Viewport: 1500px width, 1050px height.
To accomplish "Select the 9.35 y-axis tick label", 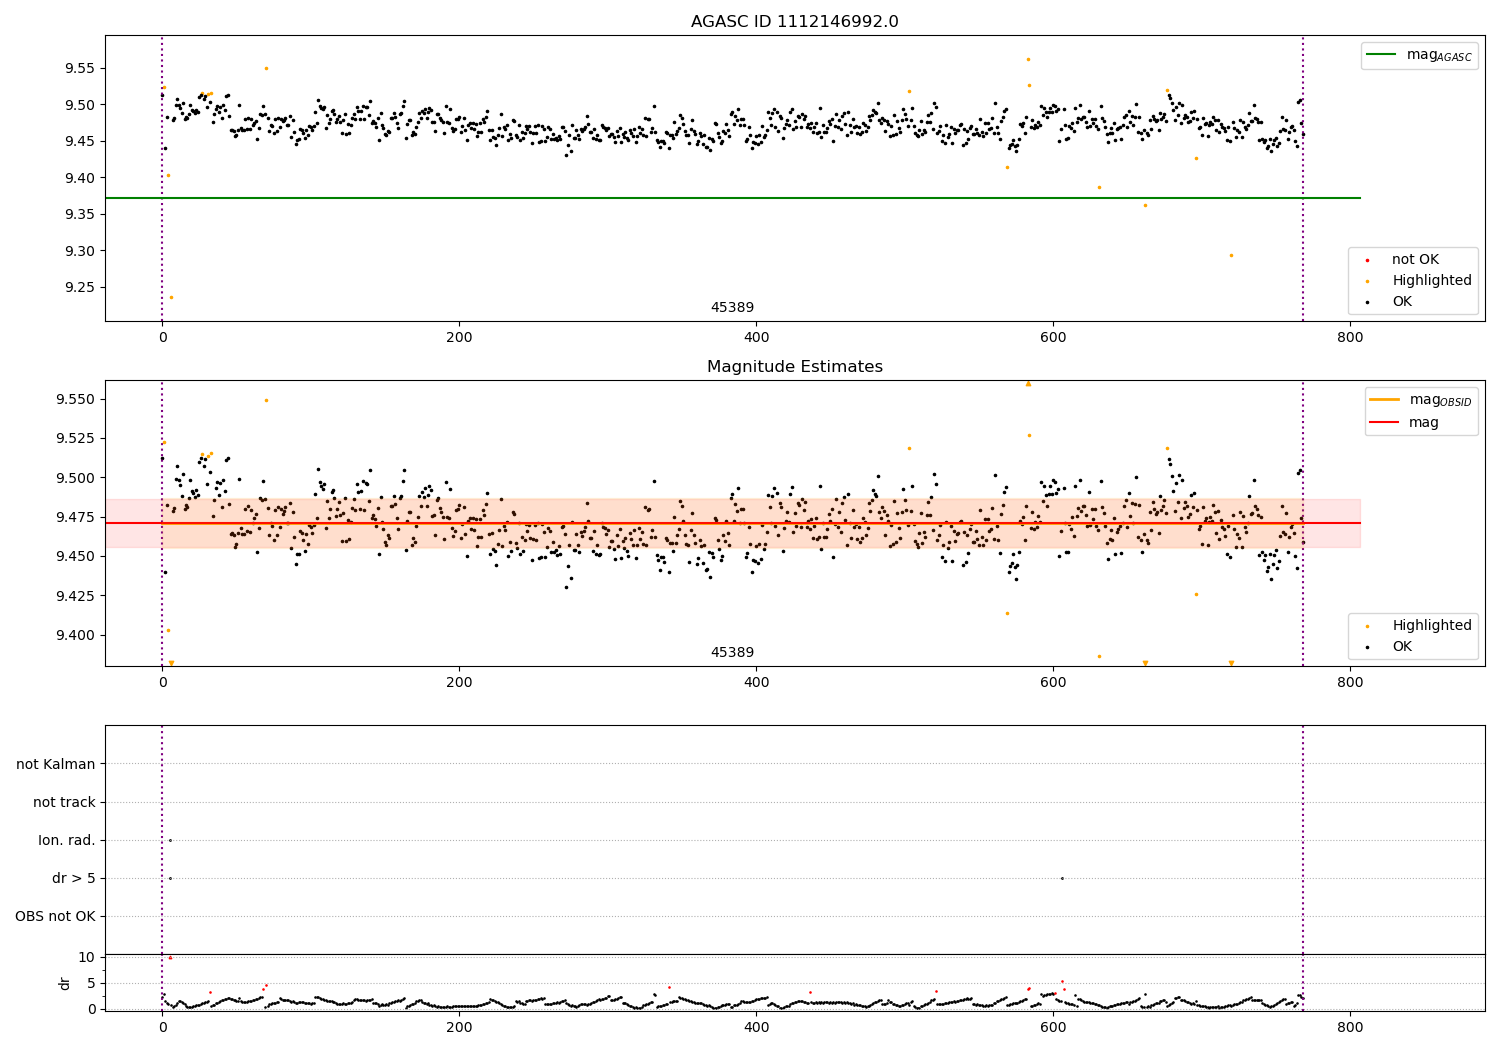I will 80,214.
